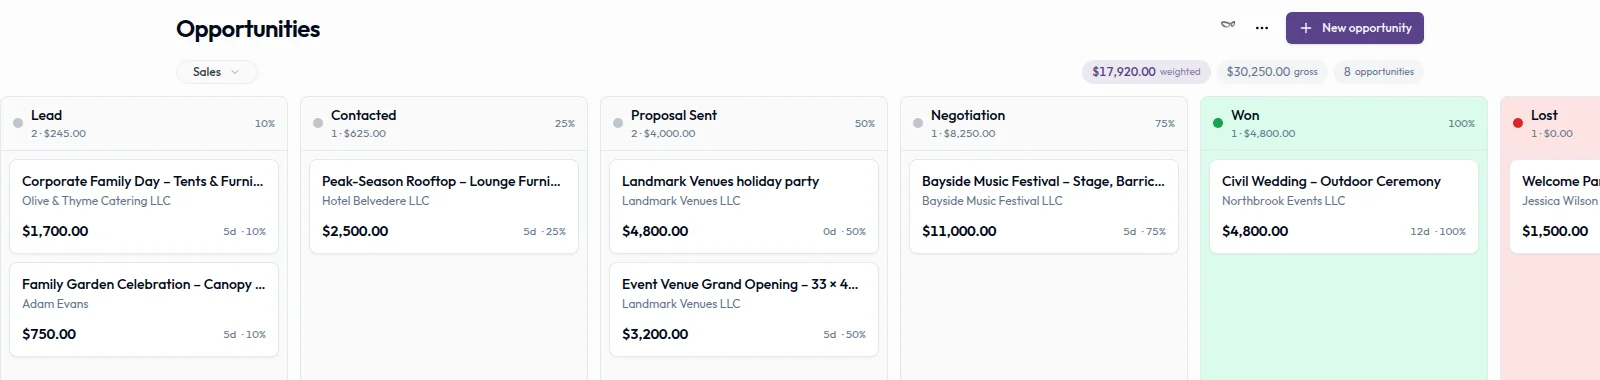This screenshot has width=1600, height=380.
Task: Click the red status dot on Lost column
Action: [1518, 123]
